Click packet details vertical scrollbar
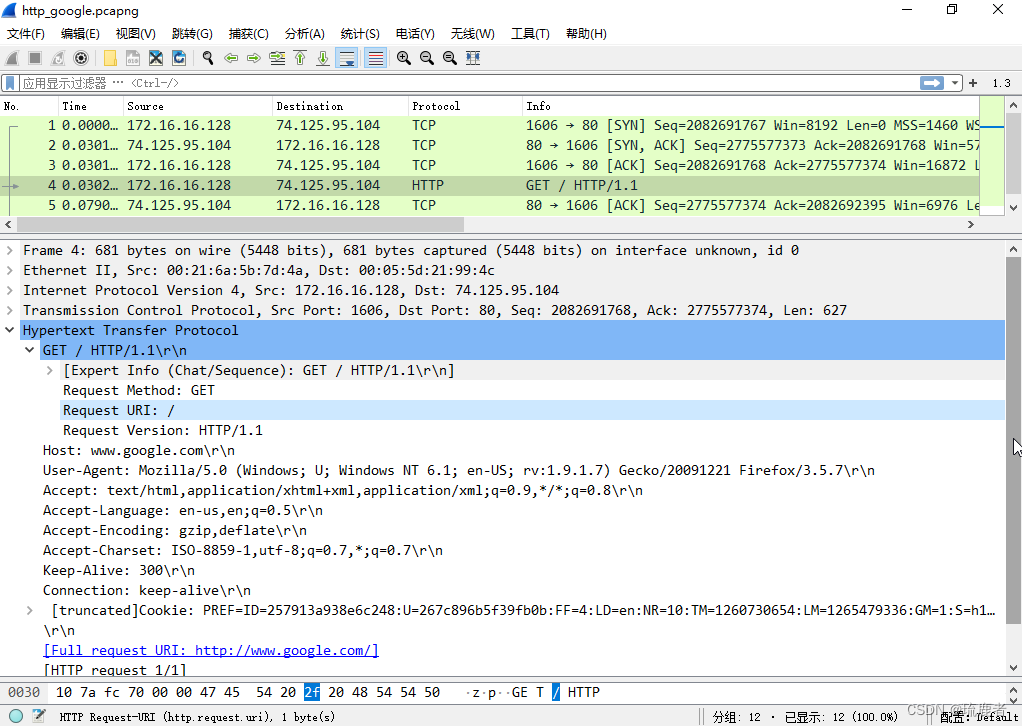1022x726 pixels. point(1013,440)
